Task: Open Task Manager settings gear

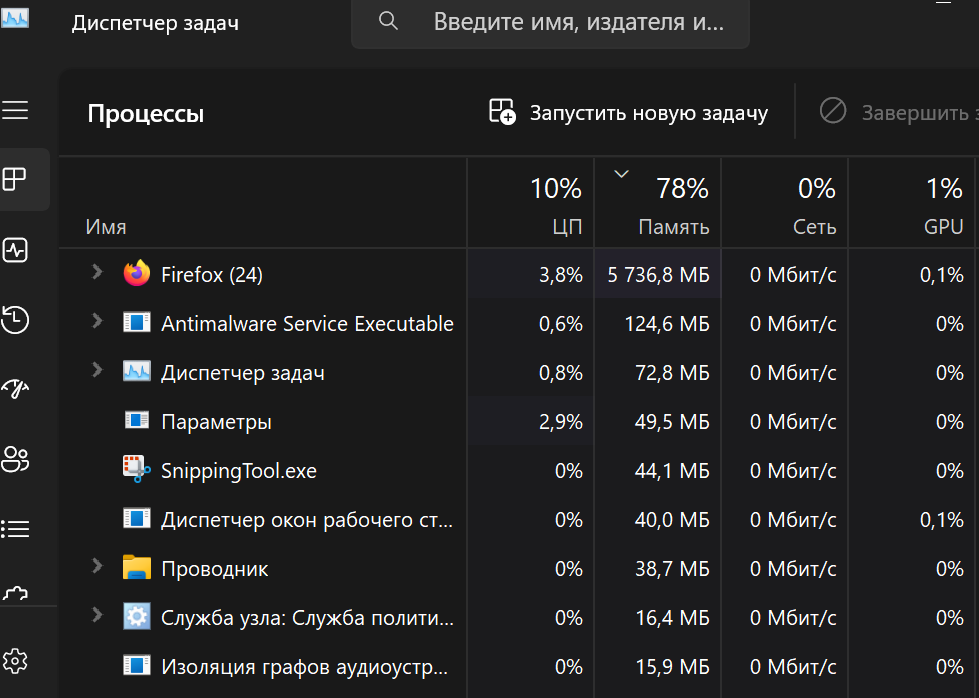Action: click(15, 660)
